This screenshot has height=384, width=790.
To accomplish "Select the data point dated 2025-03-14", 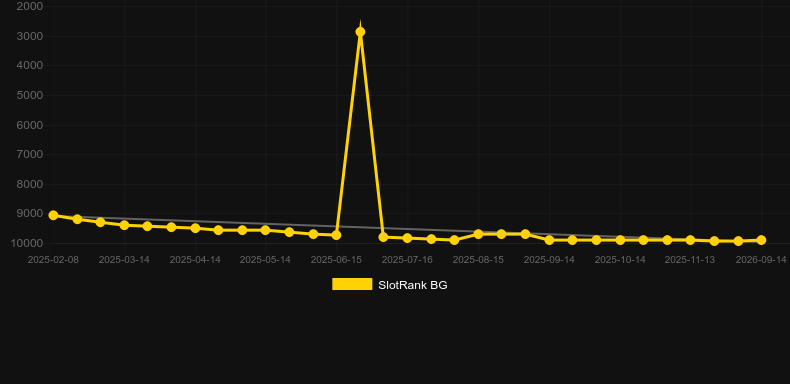I will point(124,225).
